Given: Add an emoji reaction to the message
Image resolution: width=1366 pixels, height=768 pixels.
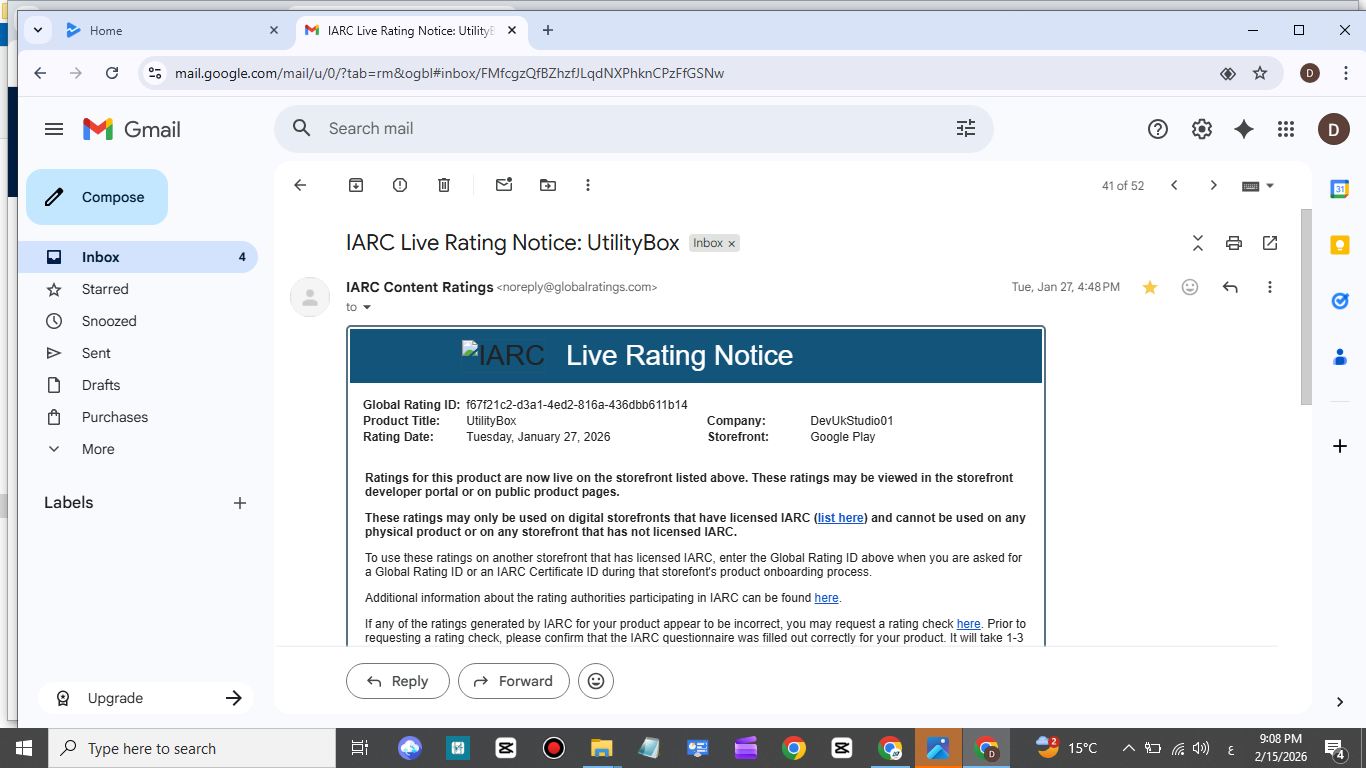Looking at the screenshot, I should click(x=1190, y=287).
